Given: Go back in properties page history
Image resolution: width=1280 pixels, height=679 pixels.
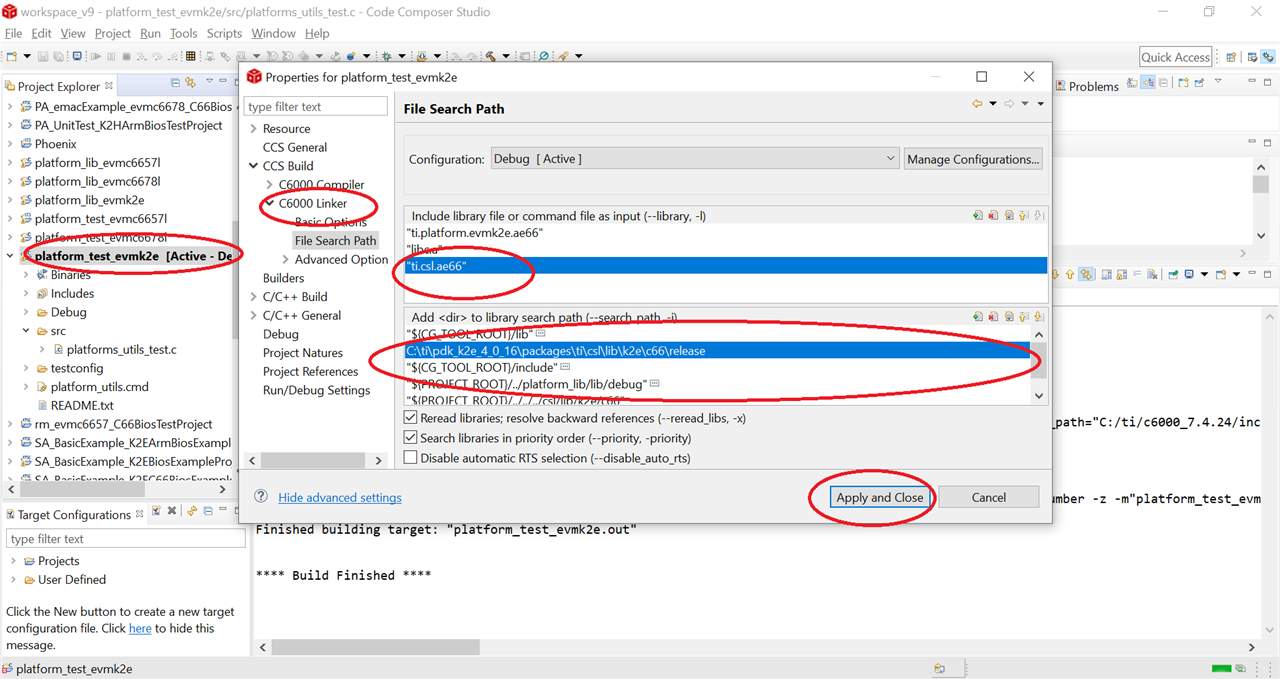Looking at the screenshot, I should click(977, 104).
